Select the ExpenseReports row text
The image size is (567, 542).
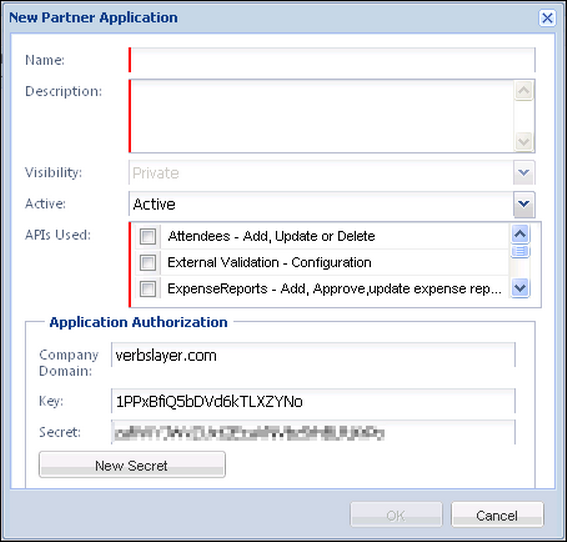[x=334, y=289]
